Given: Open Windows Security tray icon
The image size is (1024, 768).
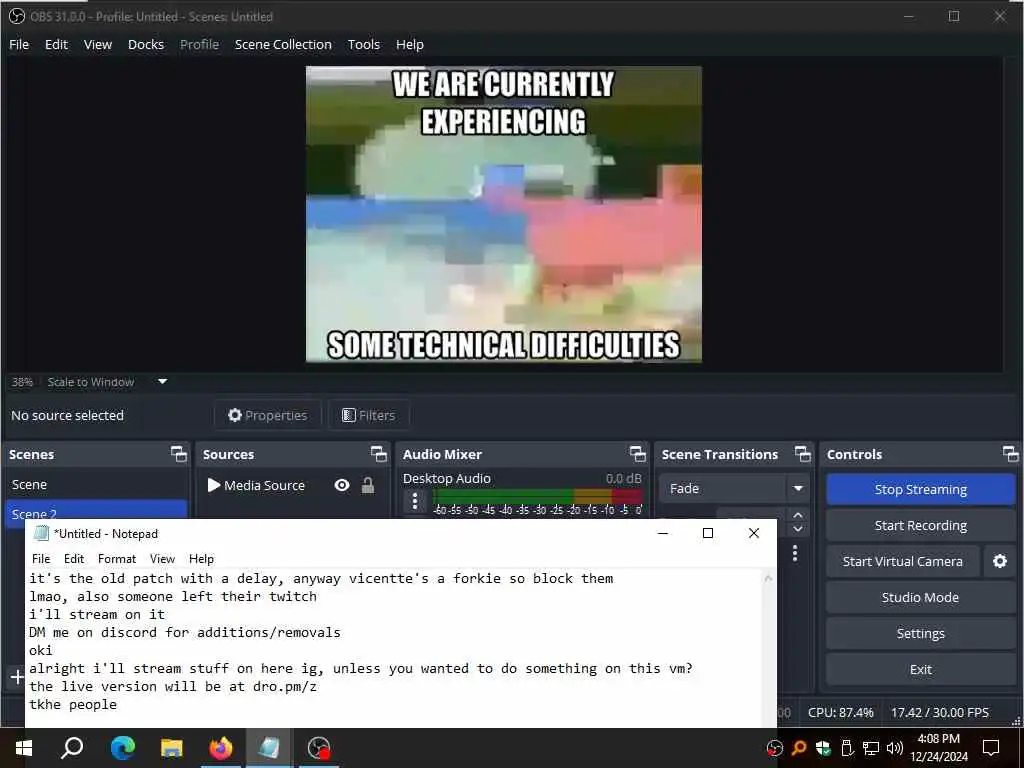Looking at the screenshot, I should coord(823,748).
